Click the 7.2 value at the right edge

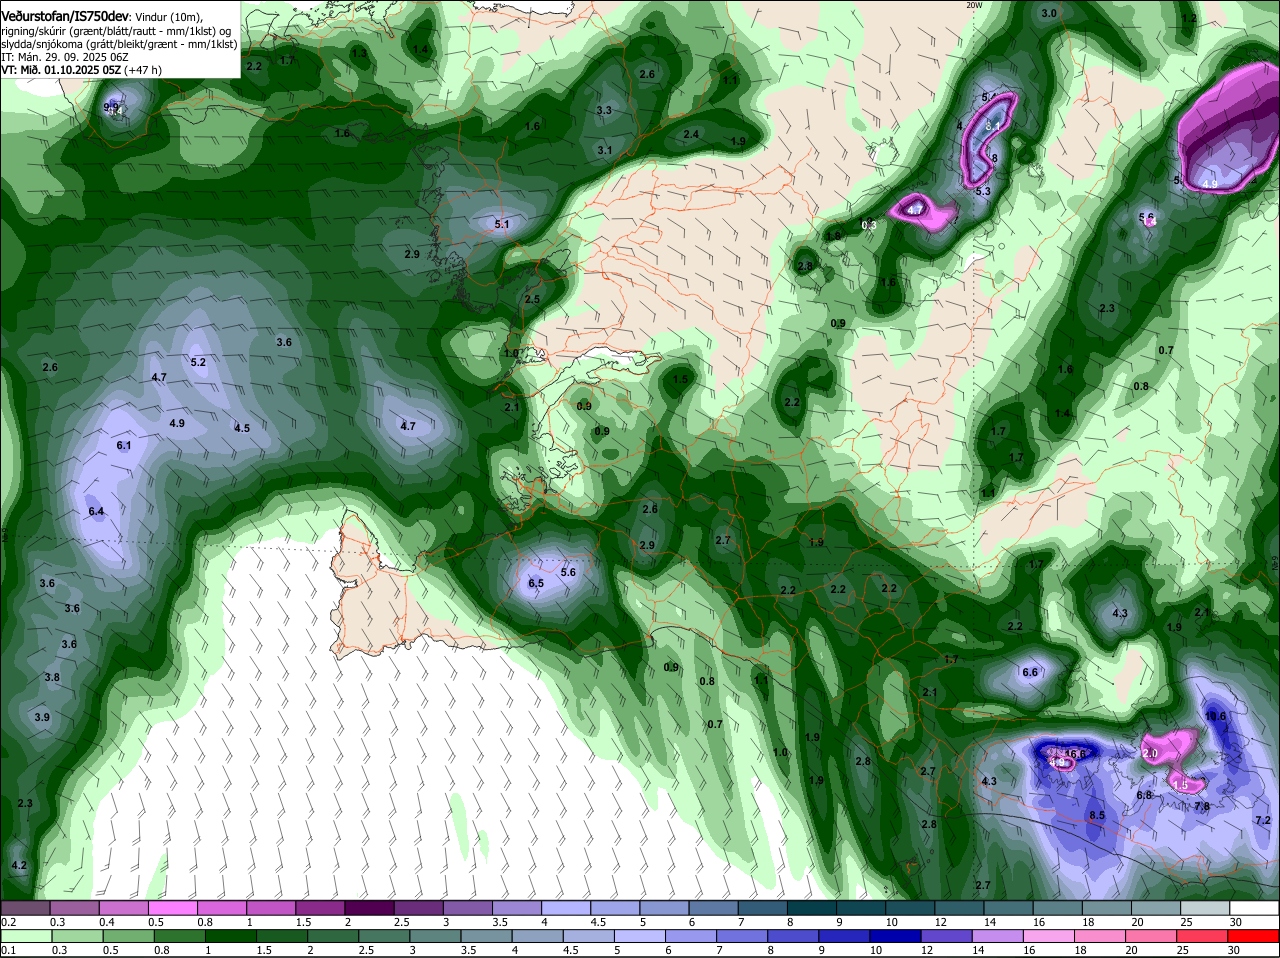(x=1262, y=820)
